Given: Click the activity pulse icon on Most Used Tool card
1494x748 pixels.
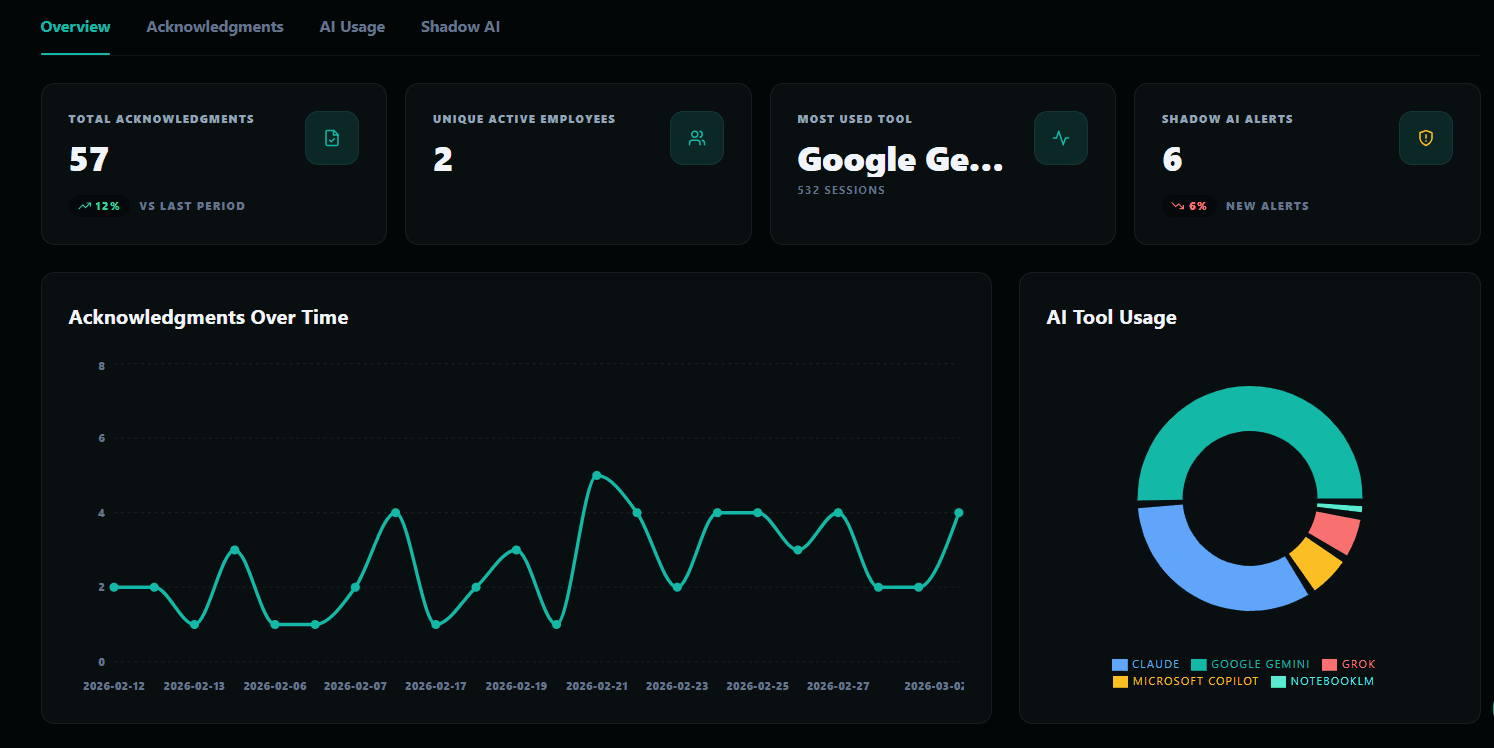Looking at the screenshot, I should pyautogui.click(x=1060, y=138).
